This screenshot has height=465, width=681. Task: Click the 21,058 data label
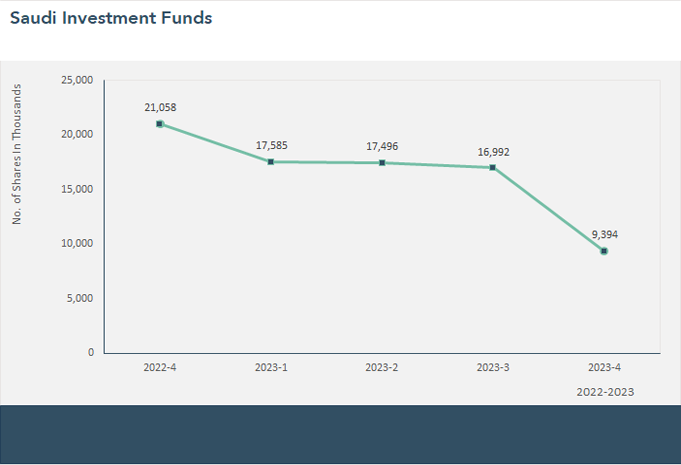point(160,107)
